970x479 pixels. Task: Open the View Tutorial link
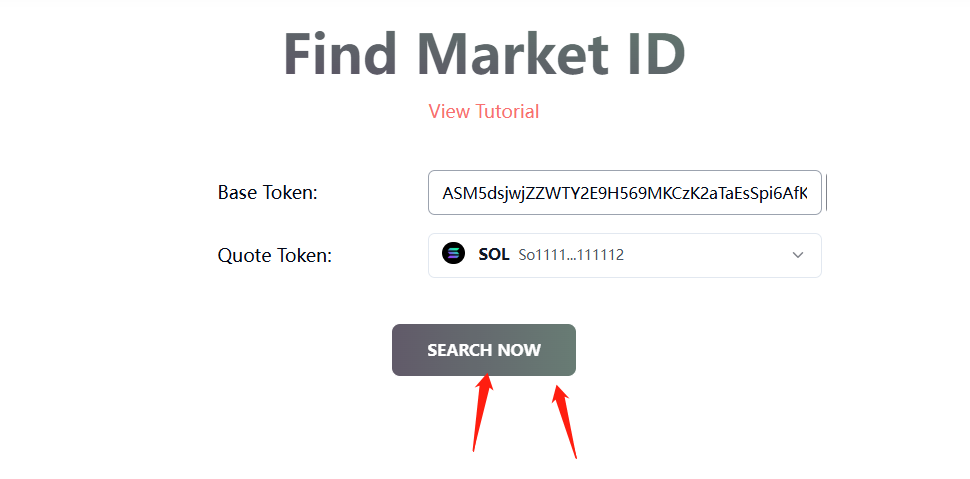coord(483,111)
